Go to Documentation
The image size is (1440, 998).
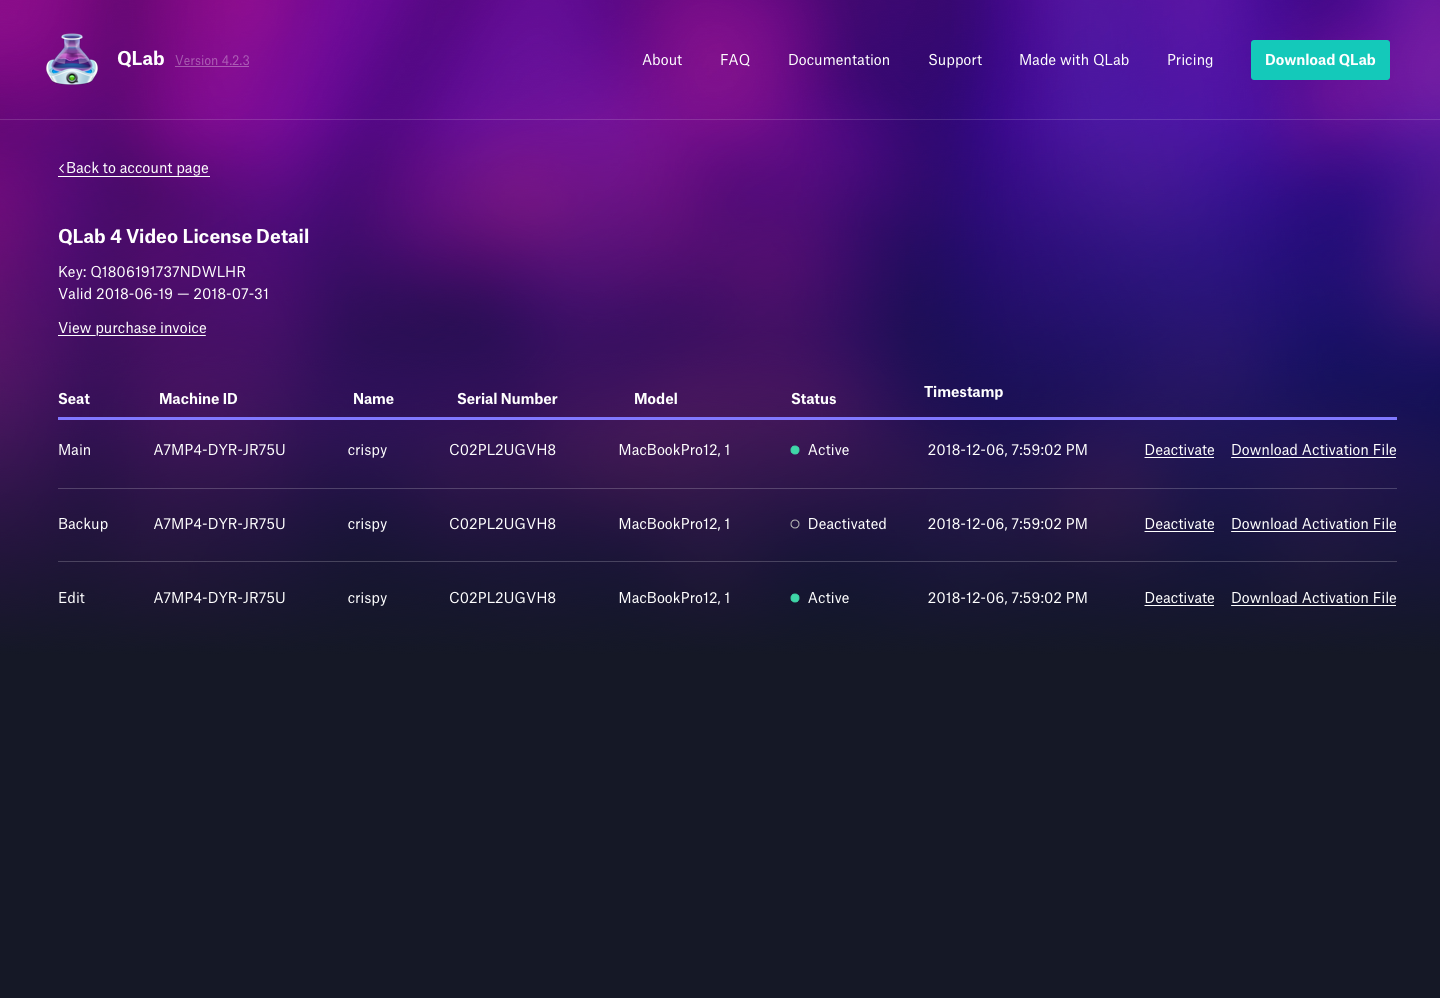[x=839, y=60]
